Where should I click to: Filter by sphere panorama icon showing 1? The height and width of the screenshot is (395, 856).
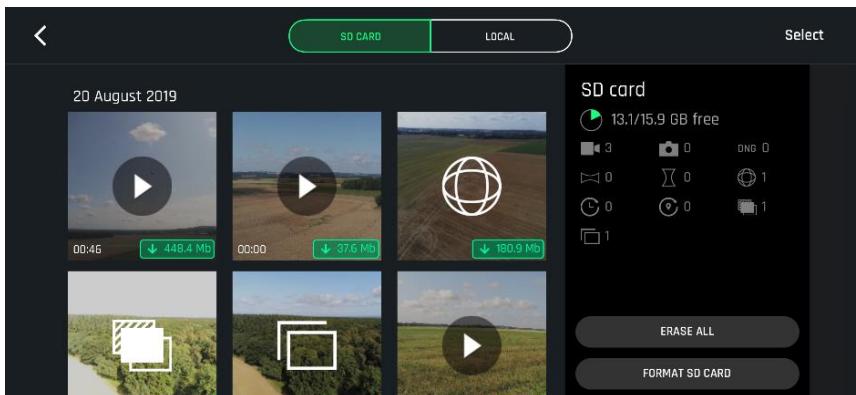[x=747, y=178]
